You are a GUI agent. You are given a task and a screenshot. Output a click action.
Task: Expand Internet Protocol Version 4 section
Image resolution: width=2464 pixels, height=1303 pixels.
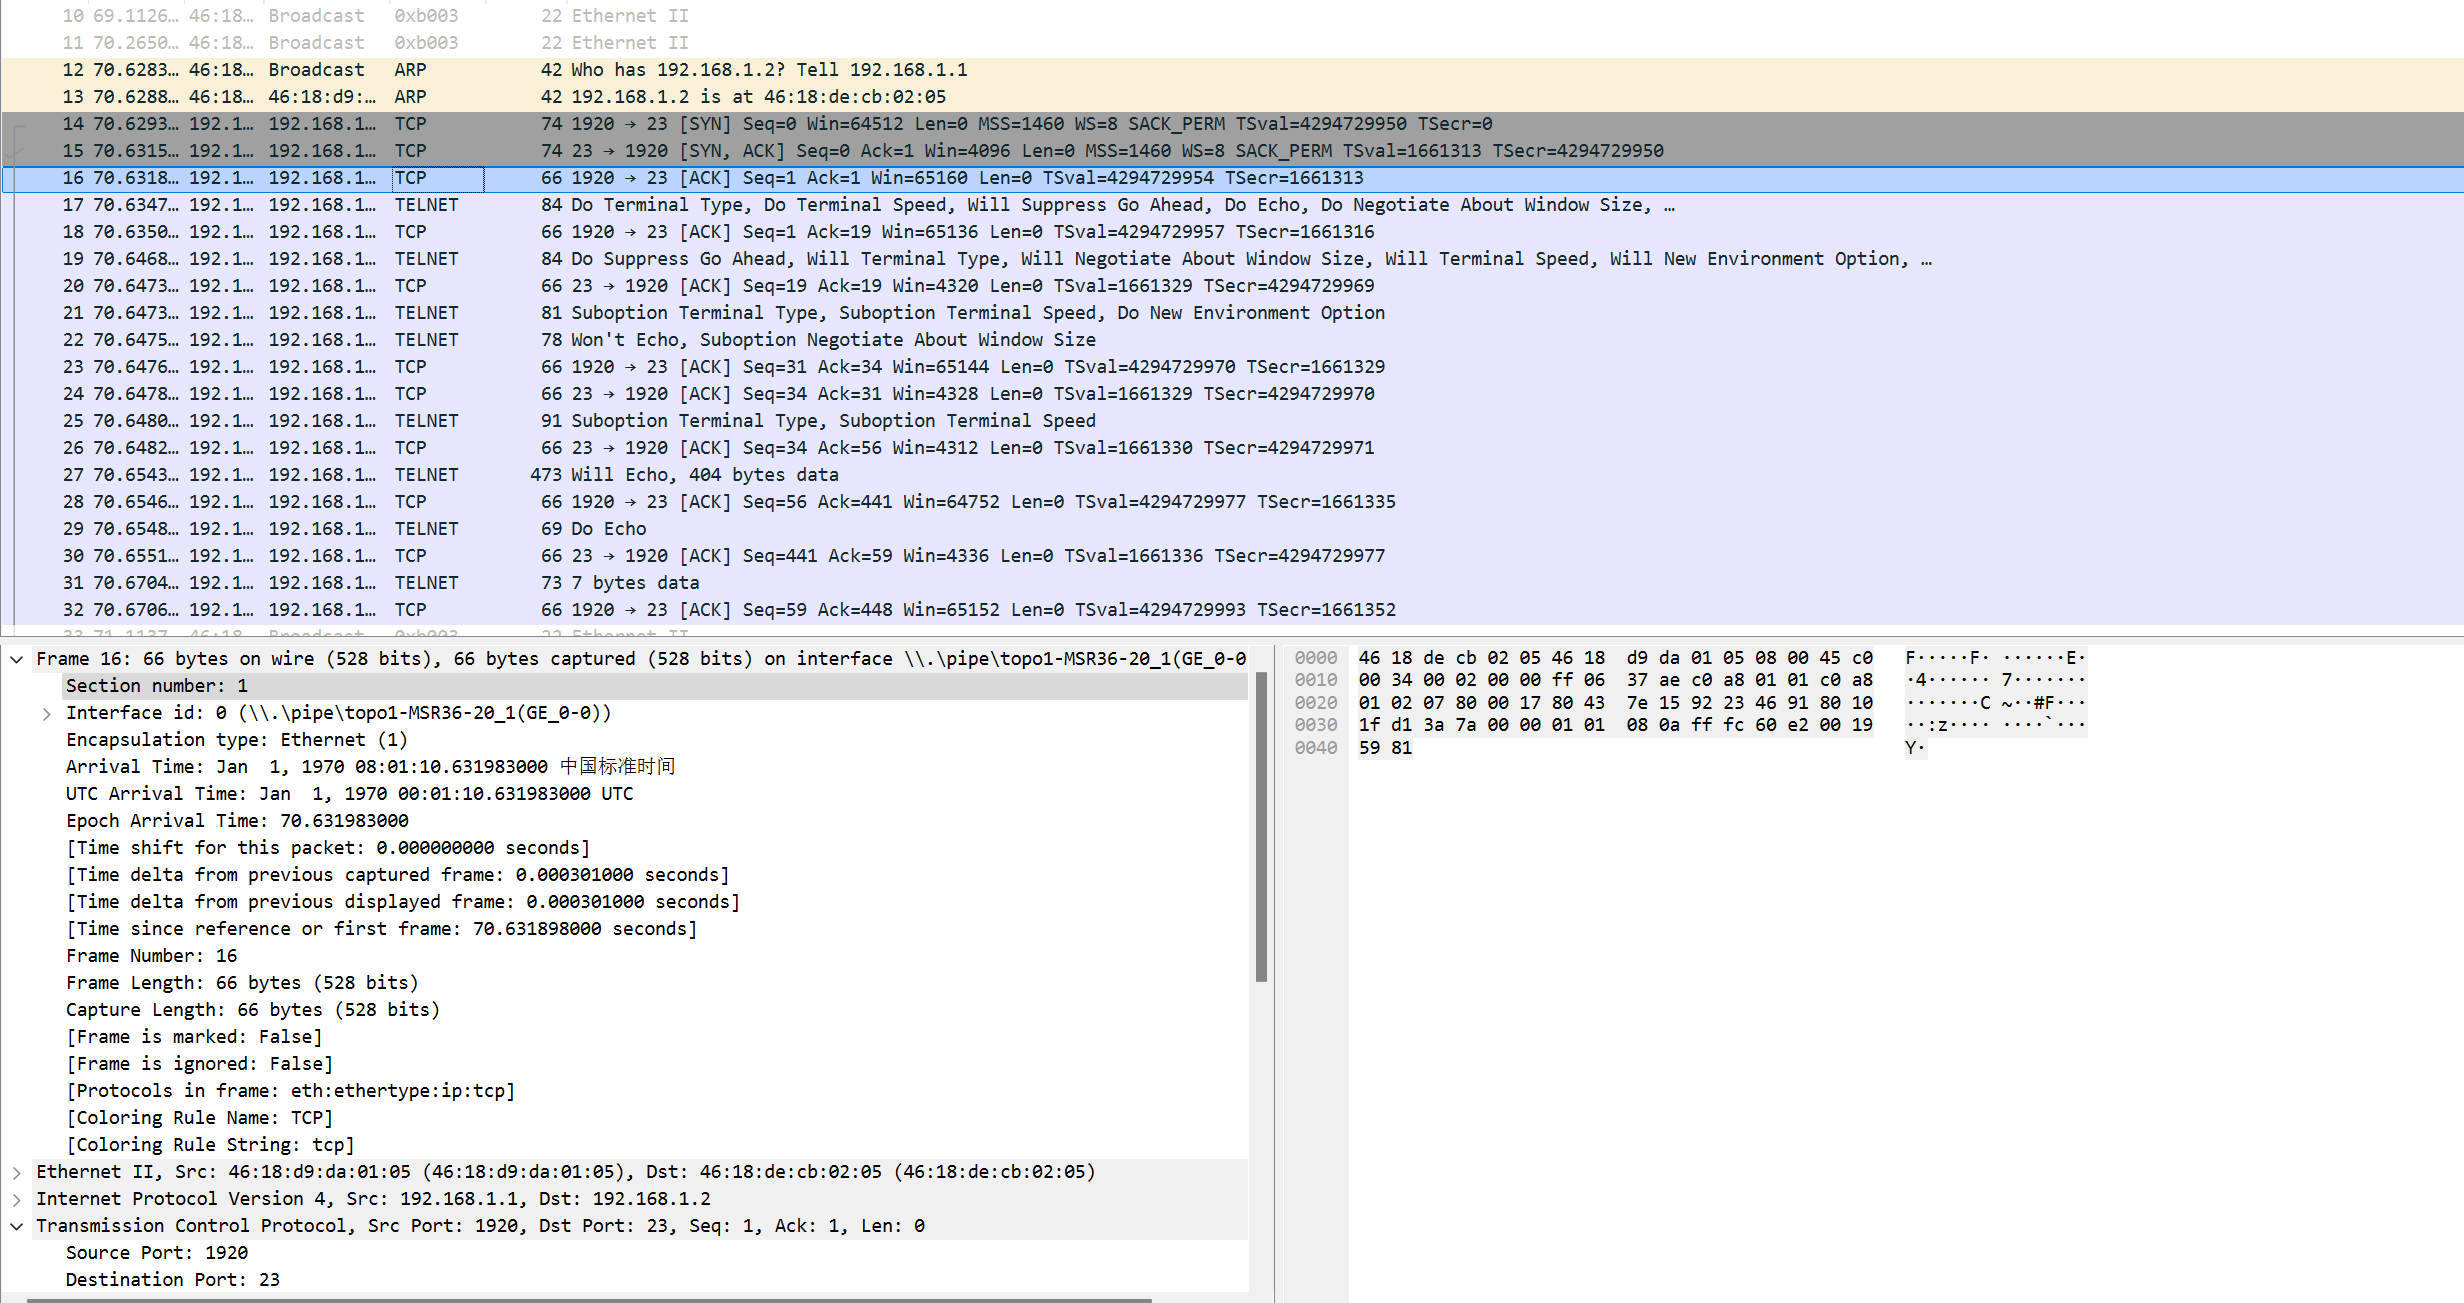(x=17, y=1199)
